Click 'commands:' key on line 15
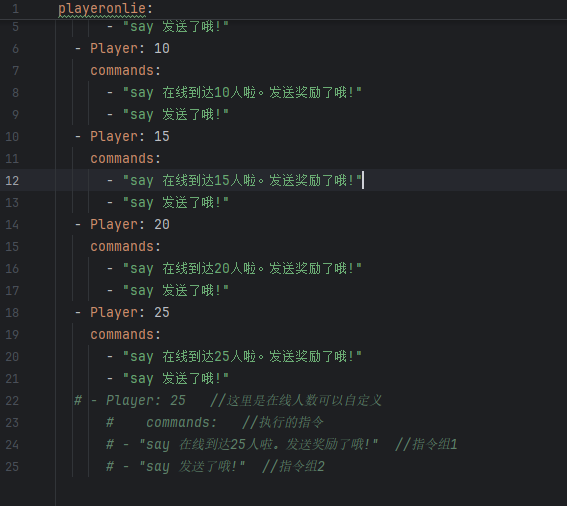 click(125, 247)
